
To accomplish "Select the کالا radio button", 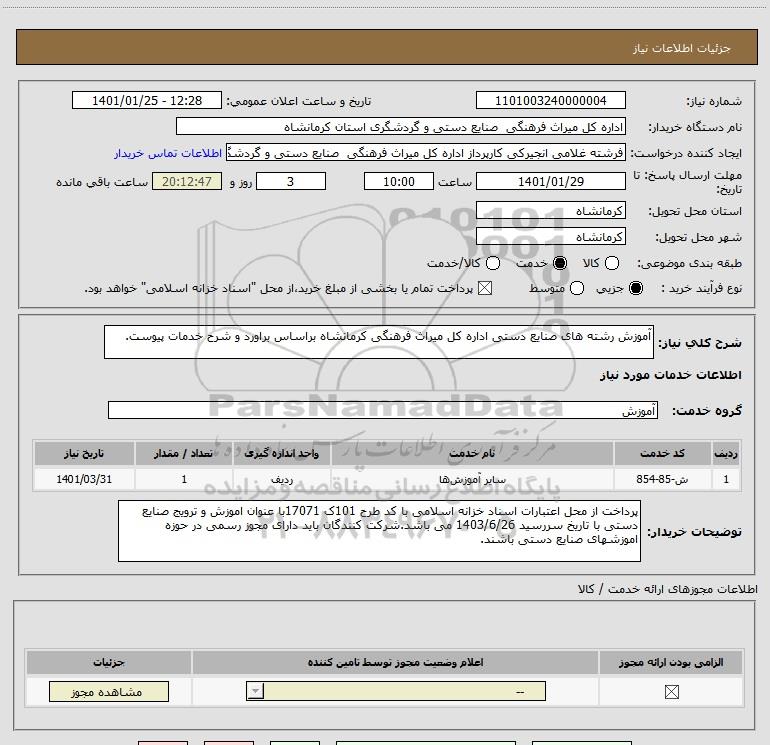I will coord(611,263).
